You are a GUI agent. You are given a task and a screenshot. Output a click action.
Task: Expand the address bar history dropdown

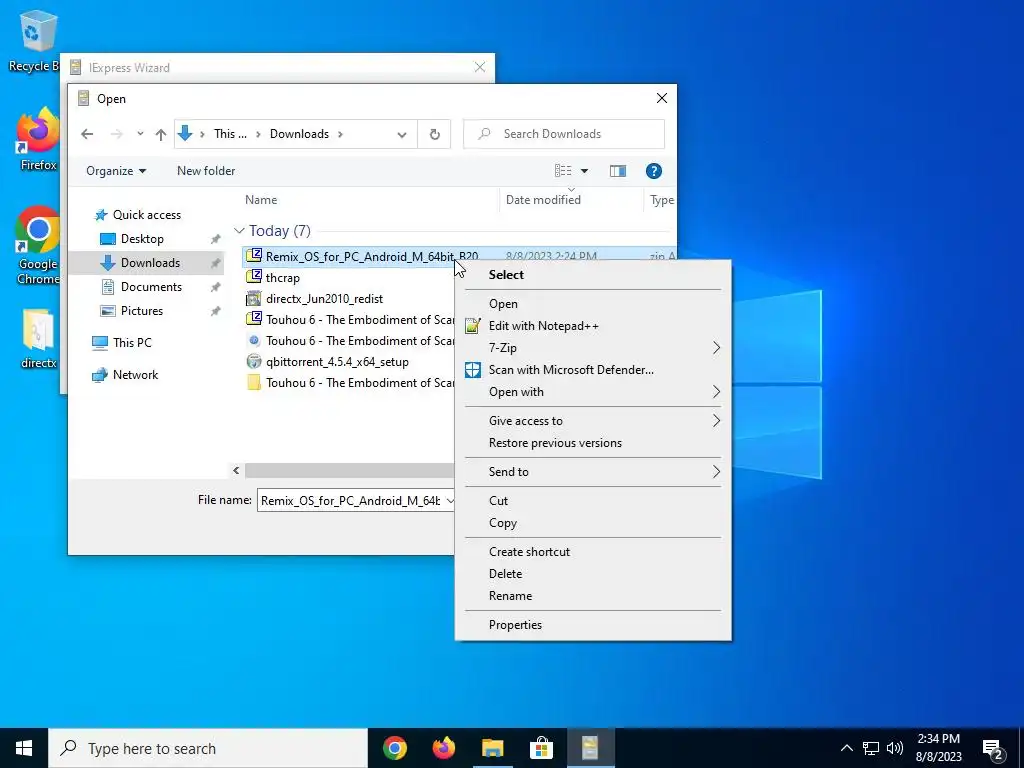pyautogui.click(x=402, y=135)
